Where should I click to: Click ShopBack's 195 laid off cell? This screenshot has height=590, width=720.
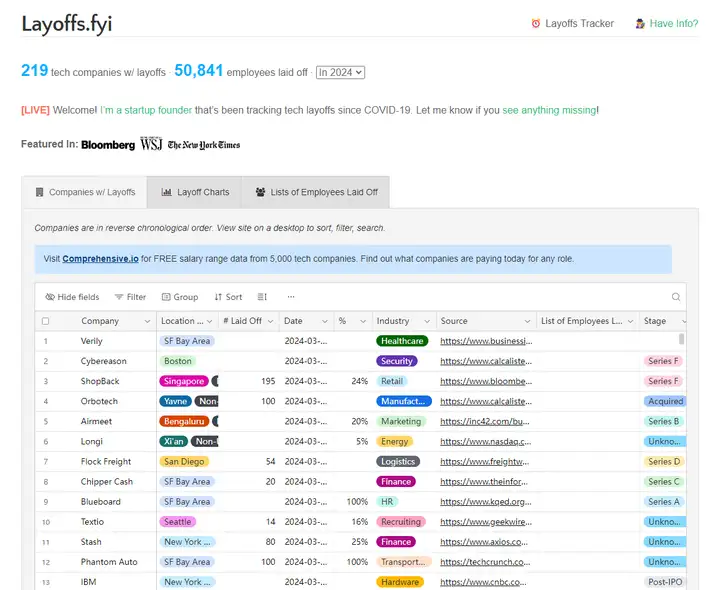(248, 381)
